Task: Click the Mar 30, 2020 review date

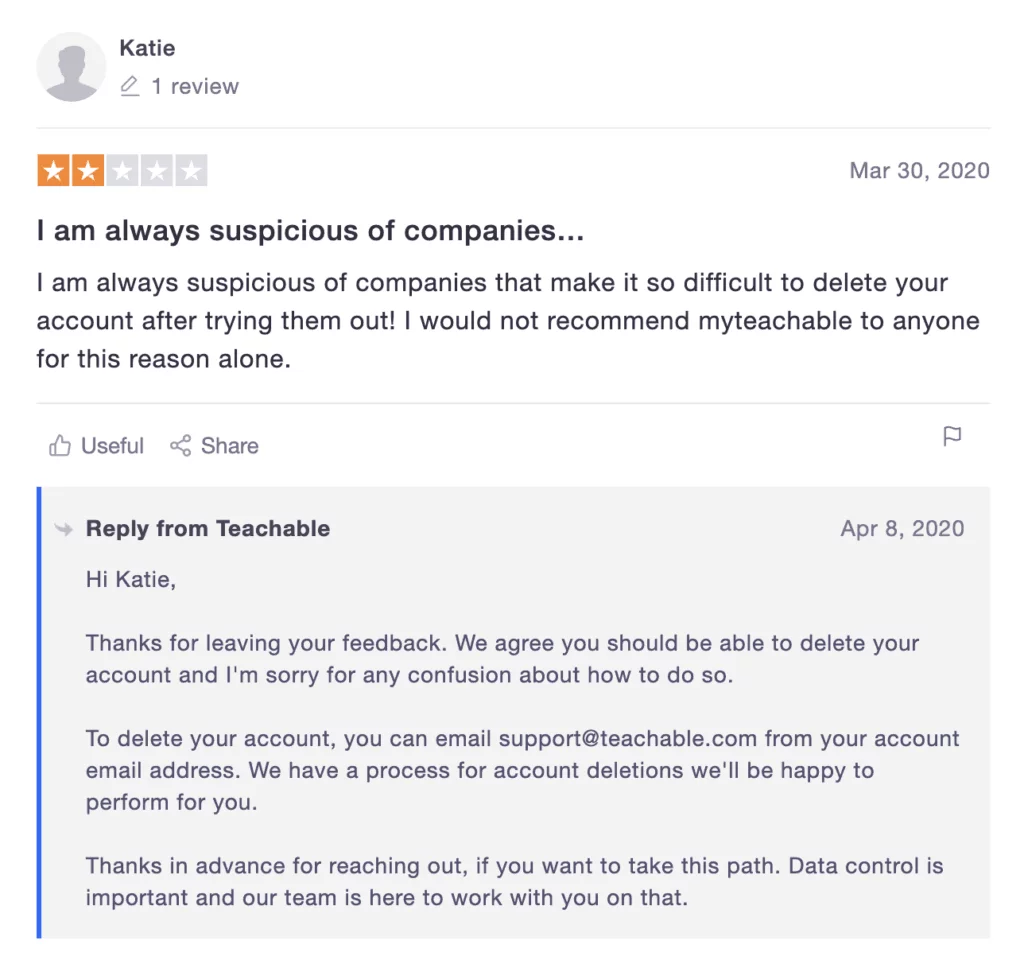Action: (920, 170)
